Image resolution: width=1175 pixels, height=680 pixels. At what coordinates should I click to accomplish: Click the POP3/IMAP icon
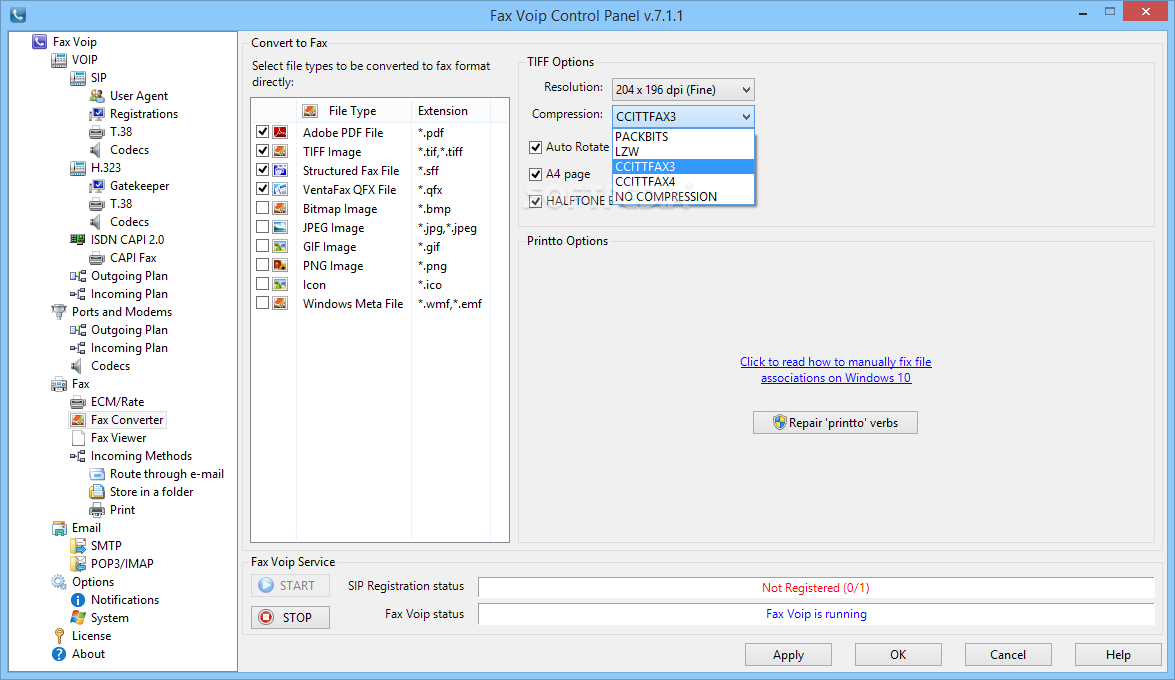pos(77,564)
